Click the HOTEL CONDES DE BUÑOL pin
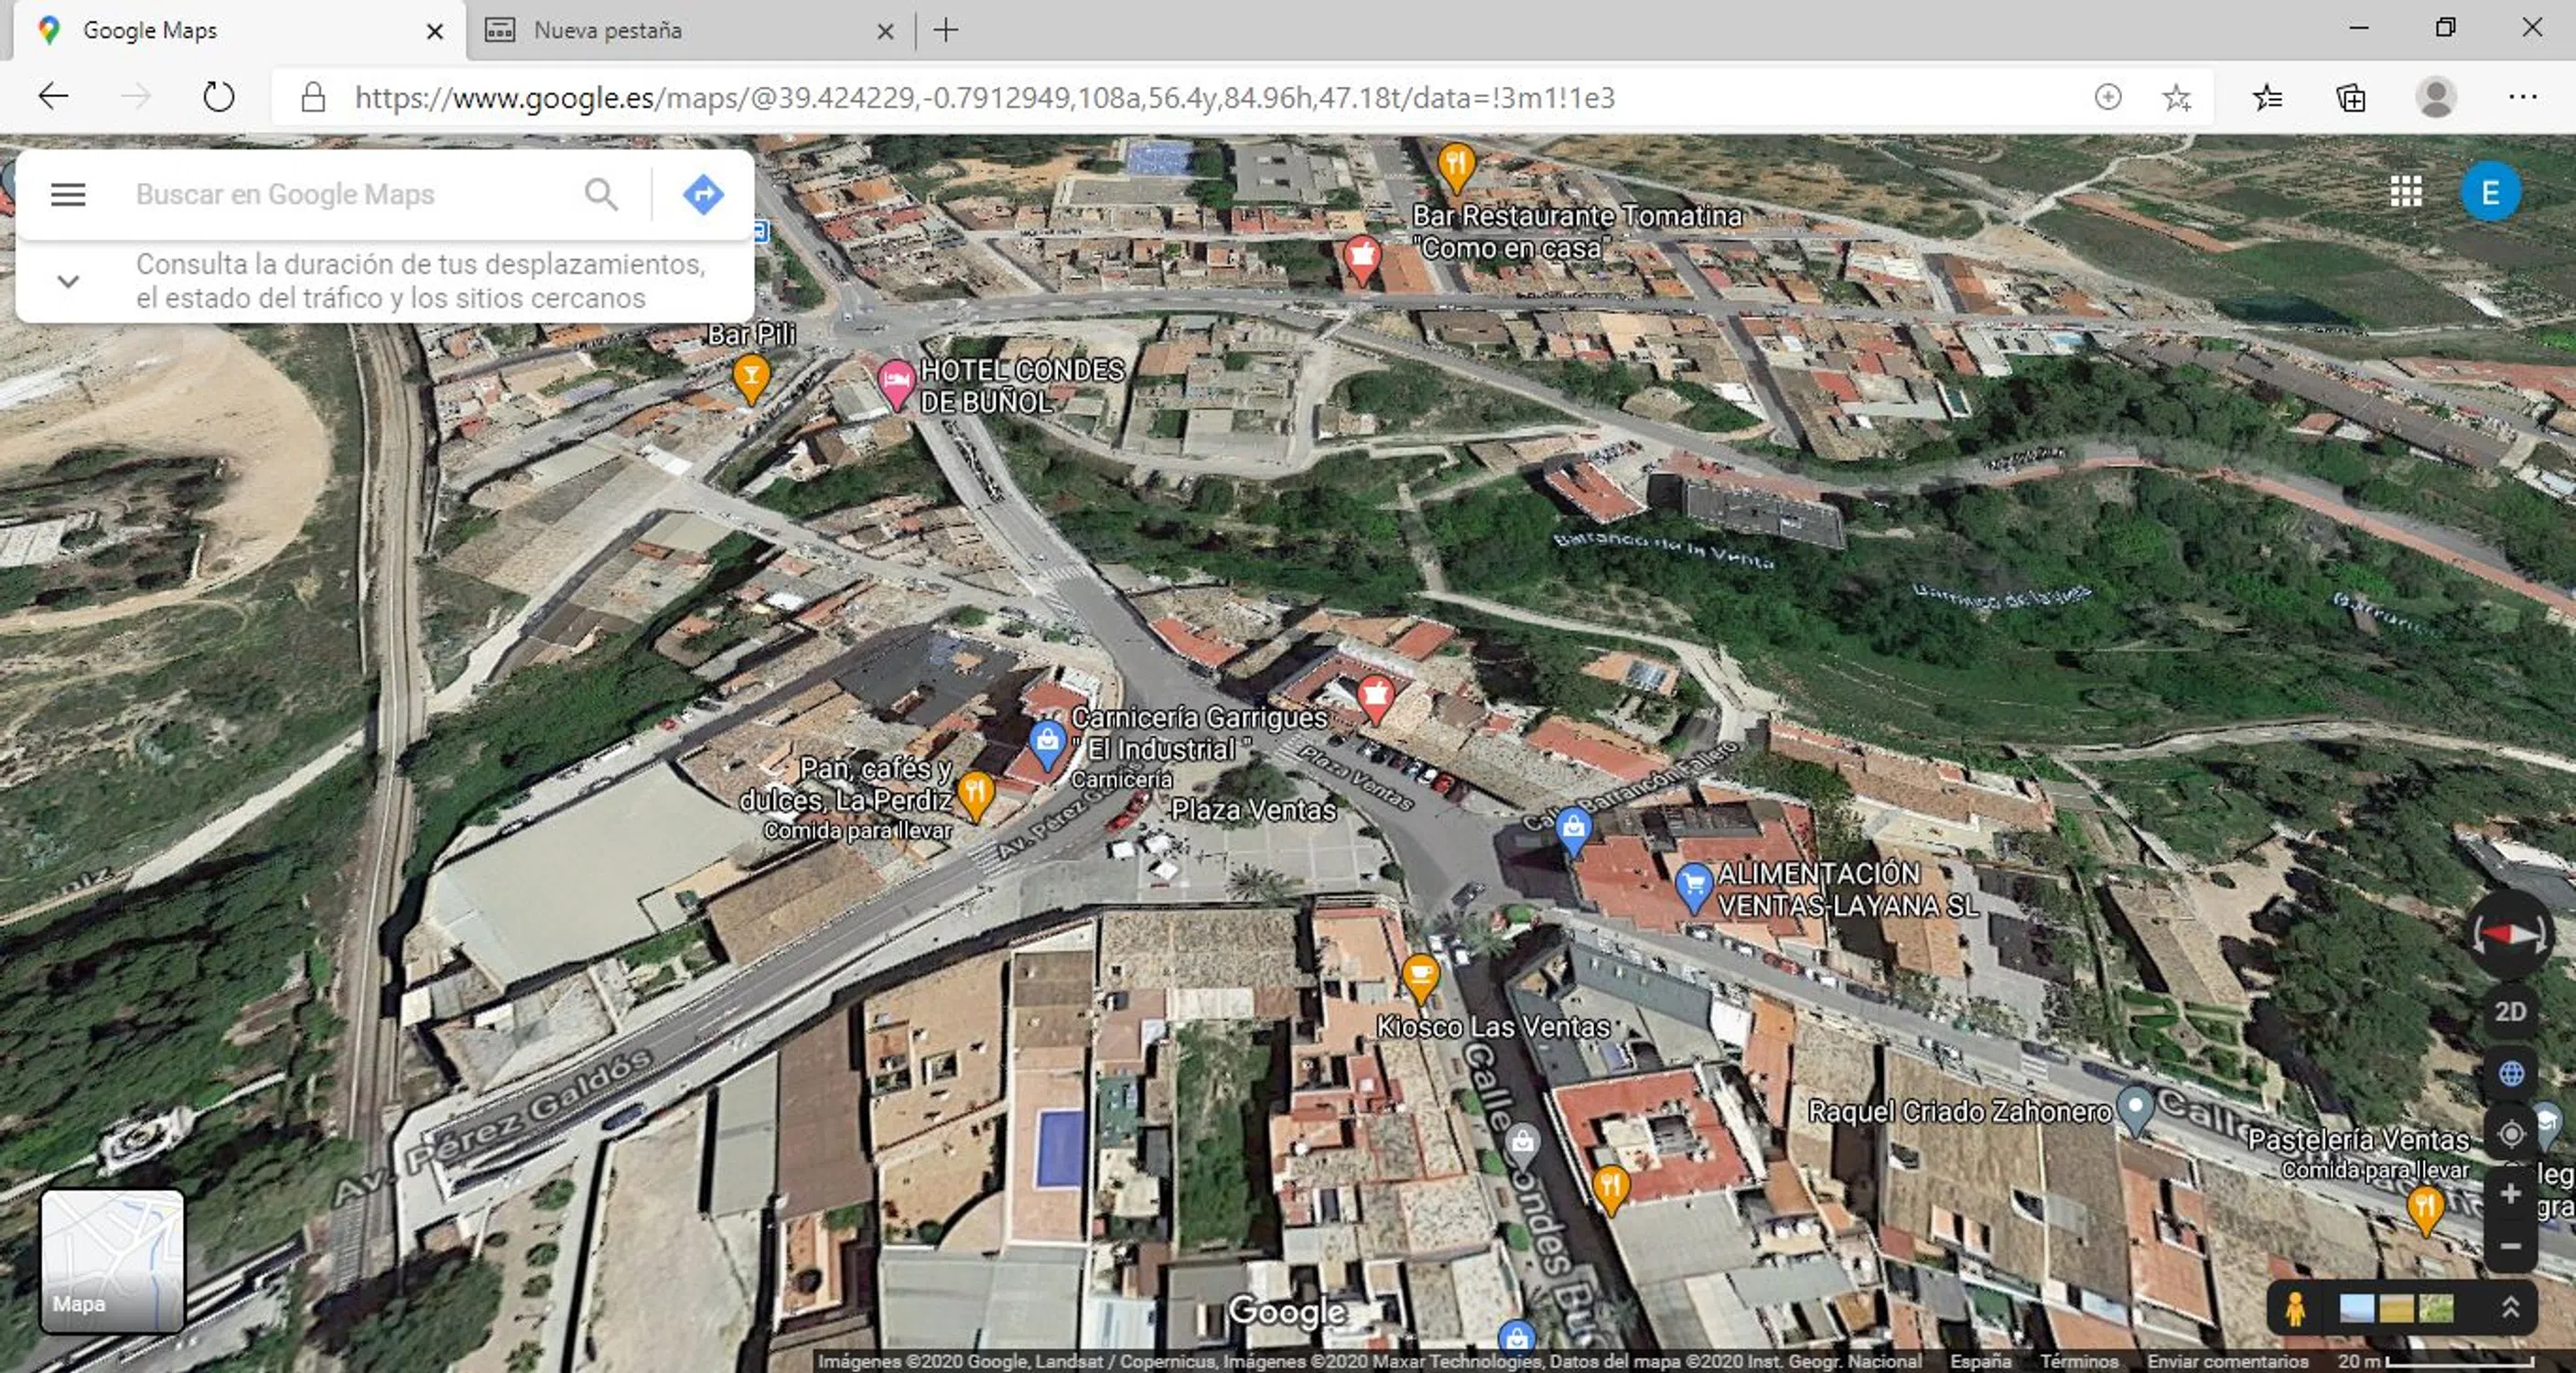Viewport: 2576px width, 1373px height. [x=895, y=382]
